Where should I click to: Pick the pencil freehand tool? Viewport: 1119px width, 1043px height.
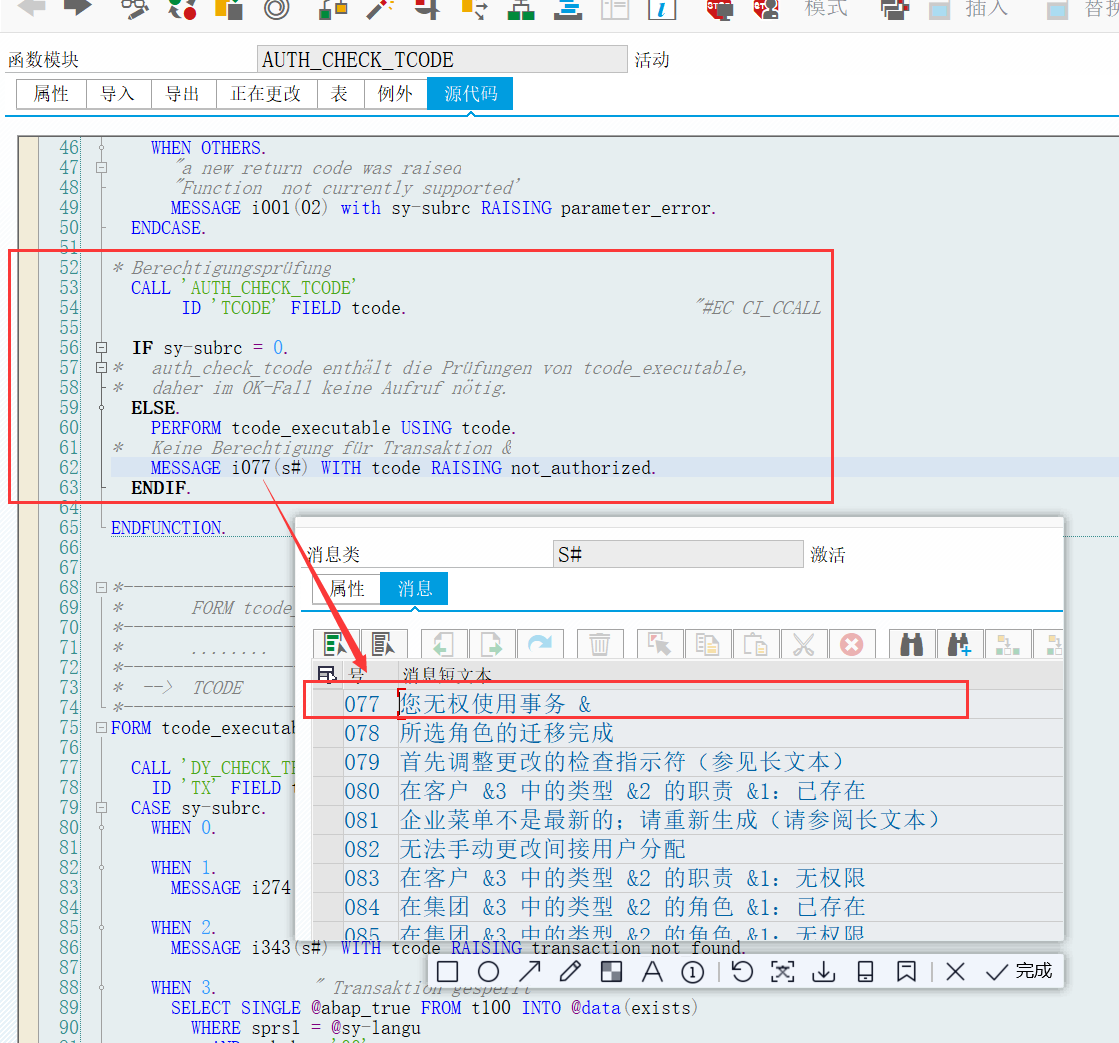(x=570, y=971)
